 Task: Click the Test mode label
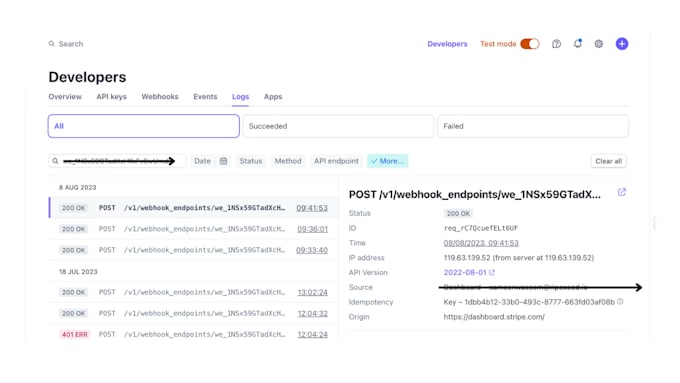click(498, 44)
